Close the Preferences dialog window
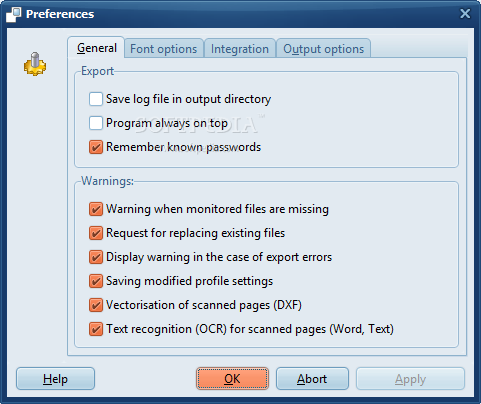This screenshot has width=481, height=404. coord(465,14)
